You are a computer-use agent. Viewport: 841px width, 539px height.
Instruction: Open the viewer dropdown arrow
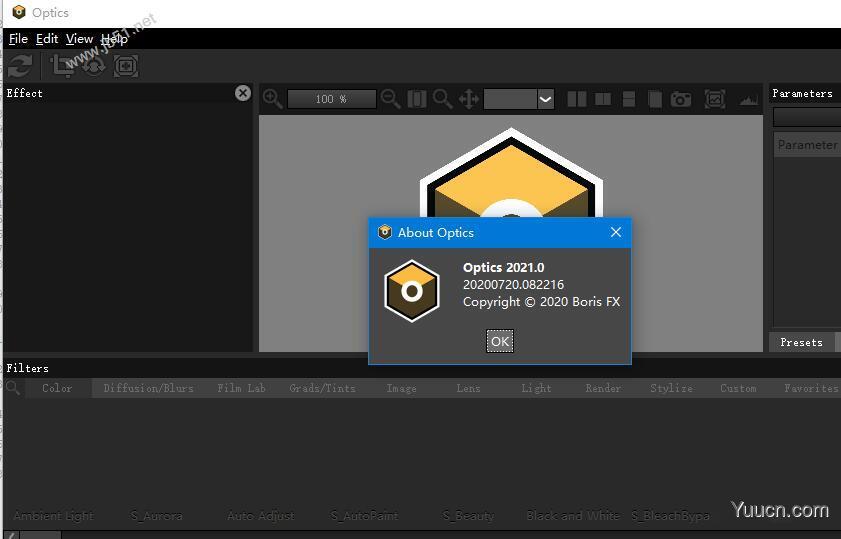545,99
